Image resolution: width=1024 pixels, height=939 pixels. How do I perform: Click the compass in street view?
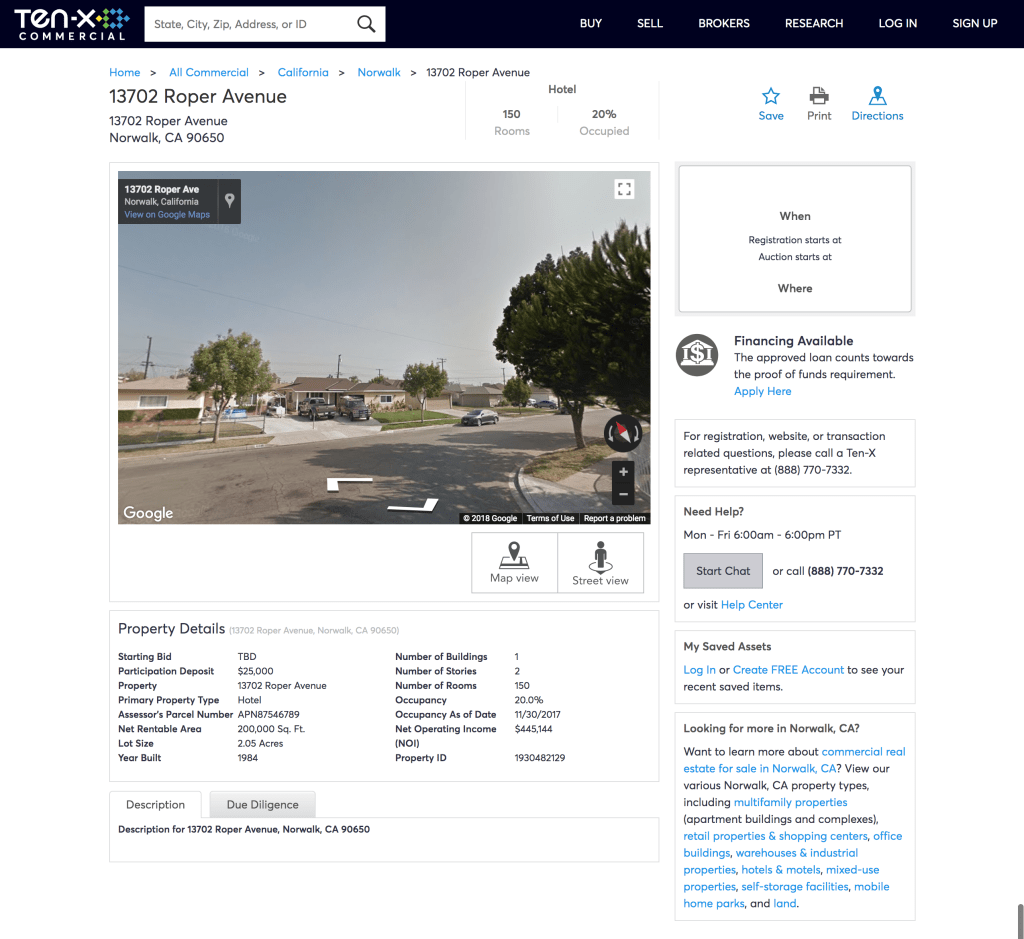tap(622, 432)
